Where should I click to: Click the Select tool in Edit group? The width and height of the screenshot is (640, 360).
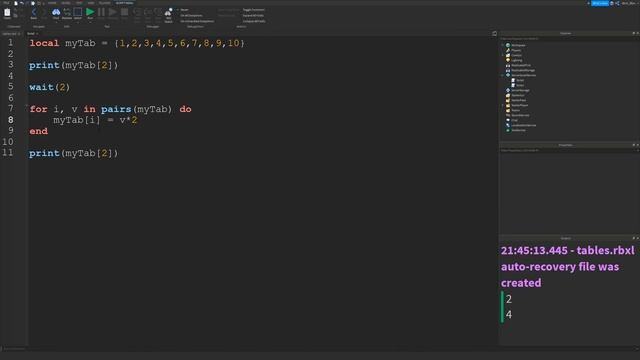coord(78,13)
